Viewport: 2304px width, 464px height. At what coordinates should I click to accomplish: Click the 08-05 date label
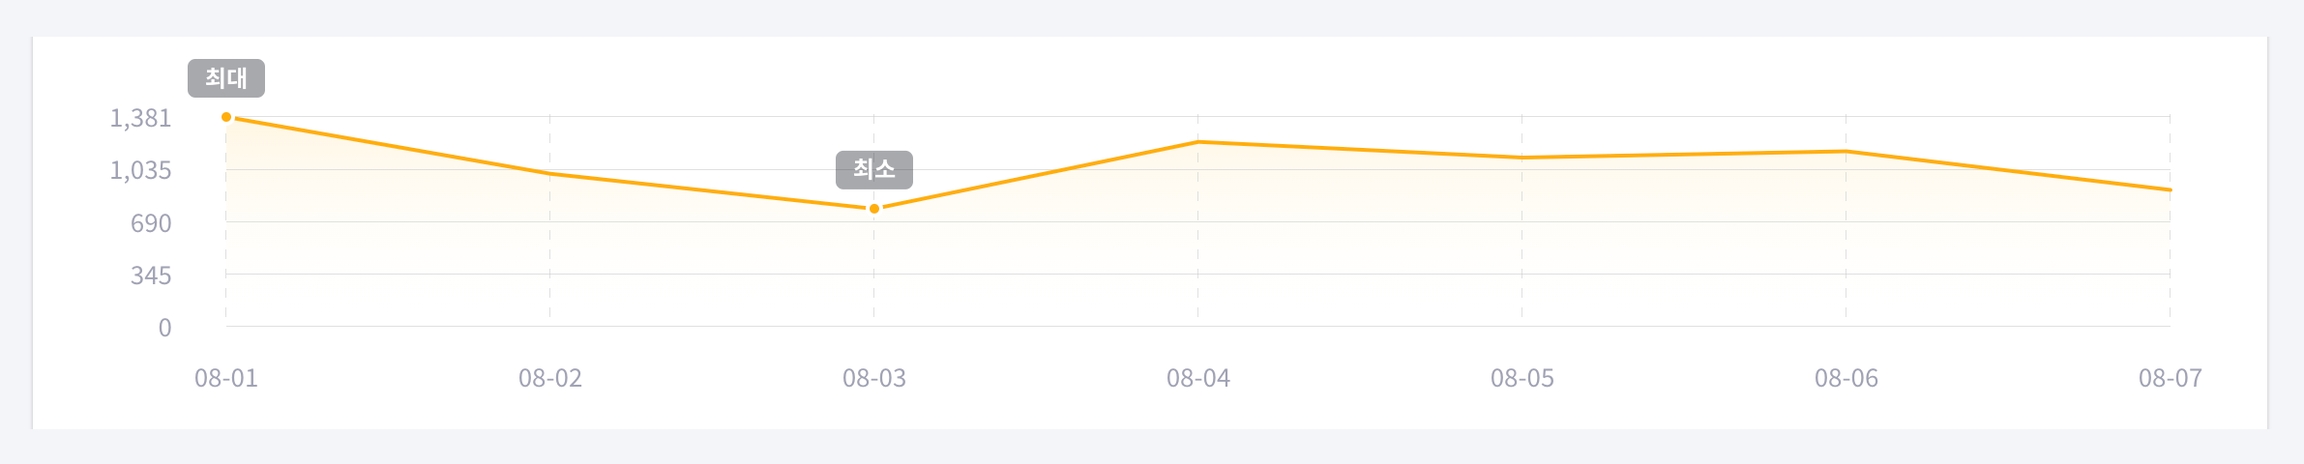pos(1522,378)
